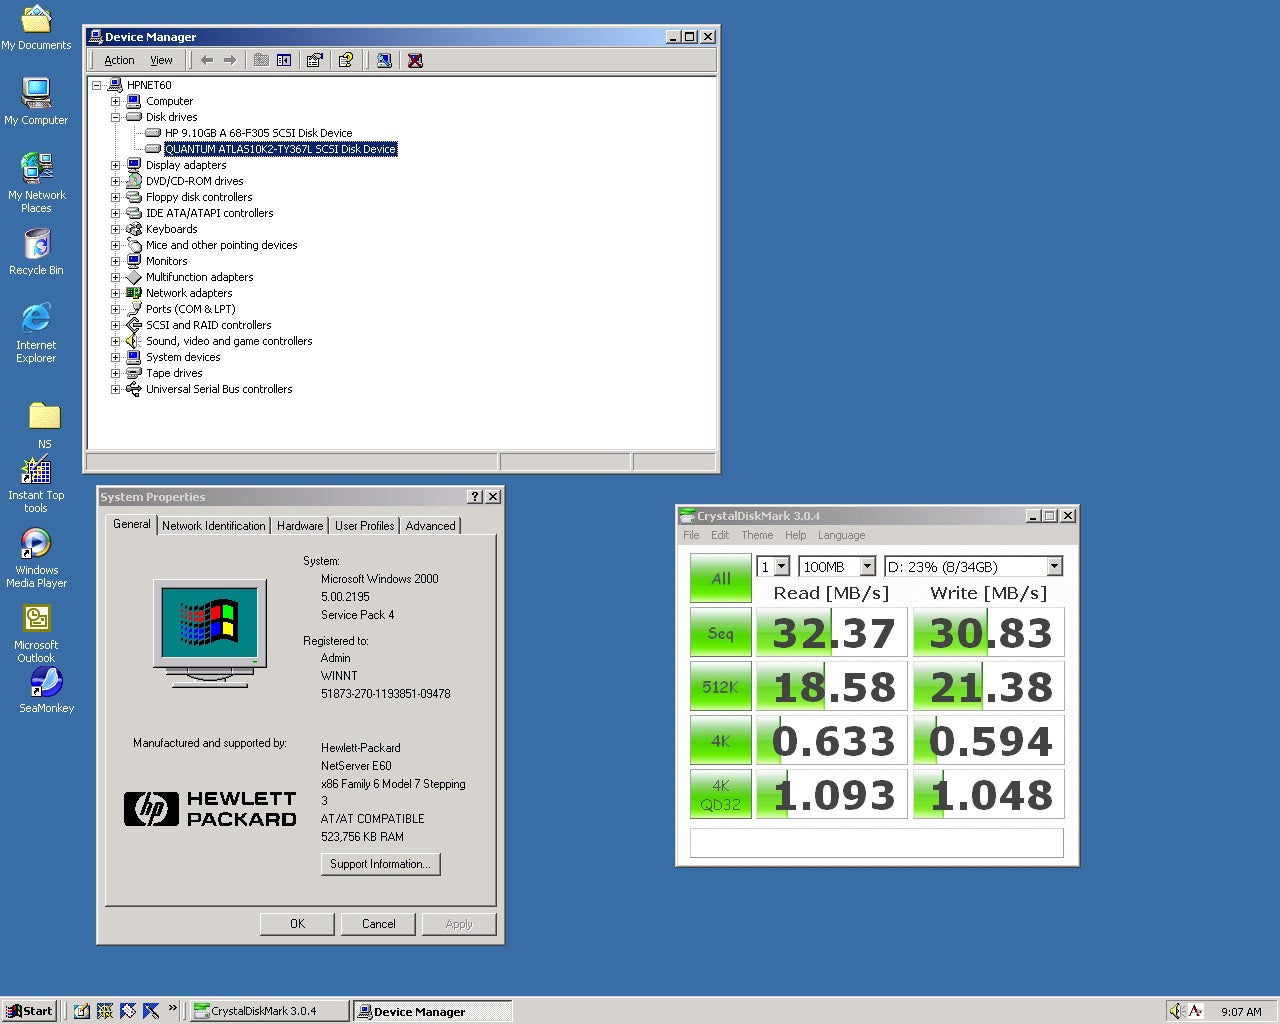Open the View menu in Device Manager
This screenshot has height=1024, width=1280.
click(x=161, y=60)
